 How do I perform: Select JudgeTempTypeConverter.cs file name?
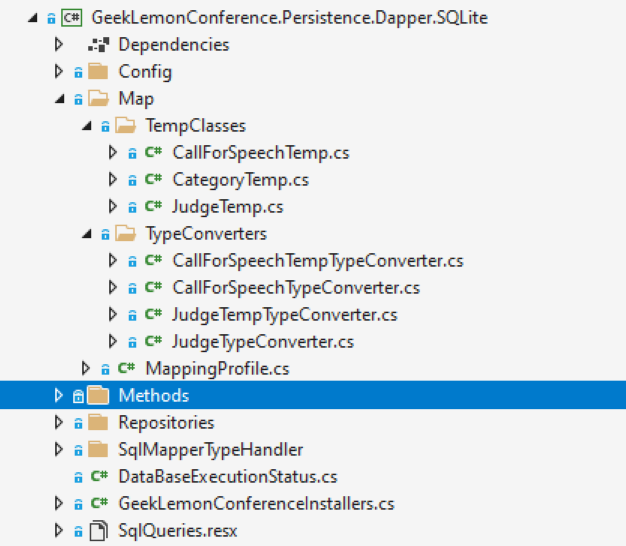[285, 315]
